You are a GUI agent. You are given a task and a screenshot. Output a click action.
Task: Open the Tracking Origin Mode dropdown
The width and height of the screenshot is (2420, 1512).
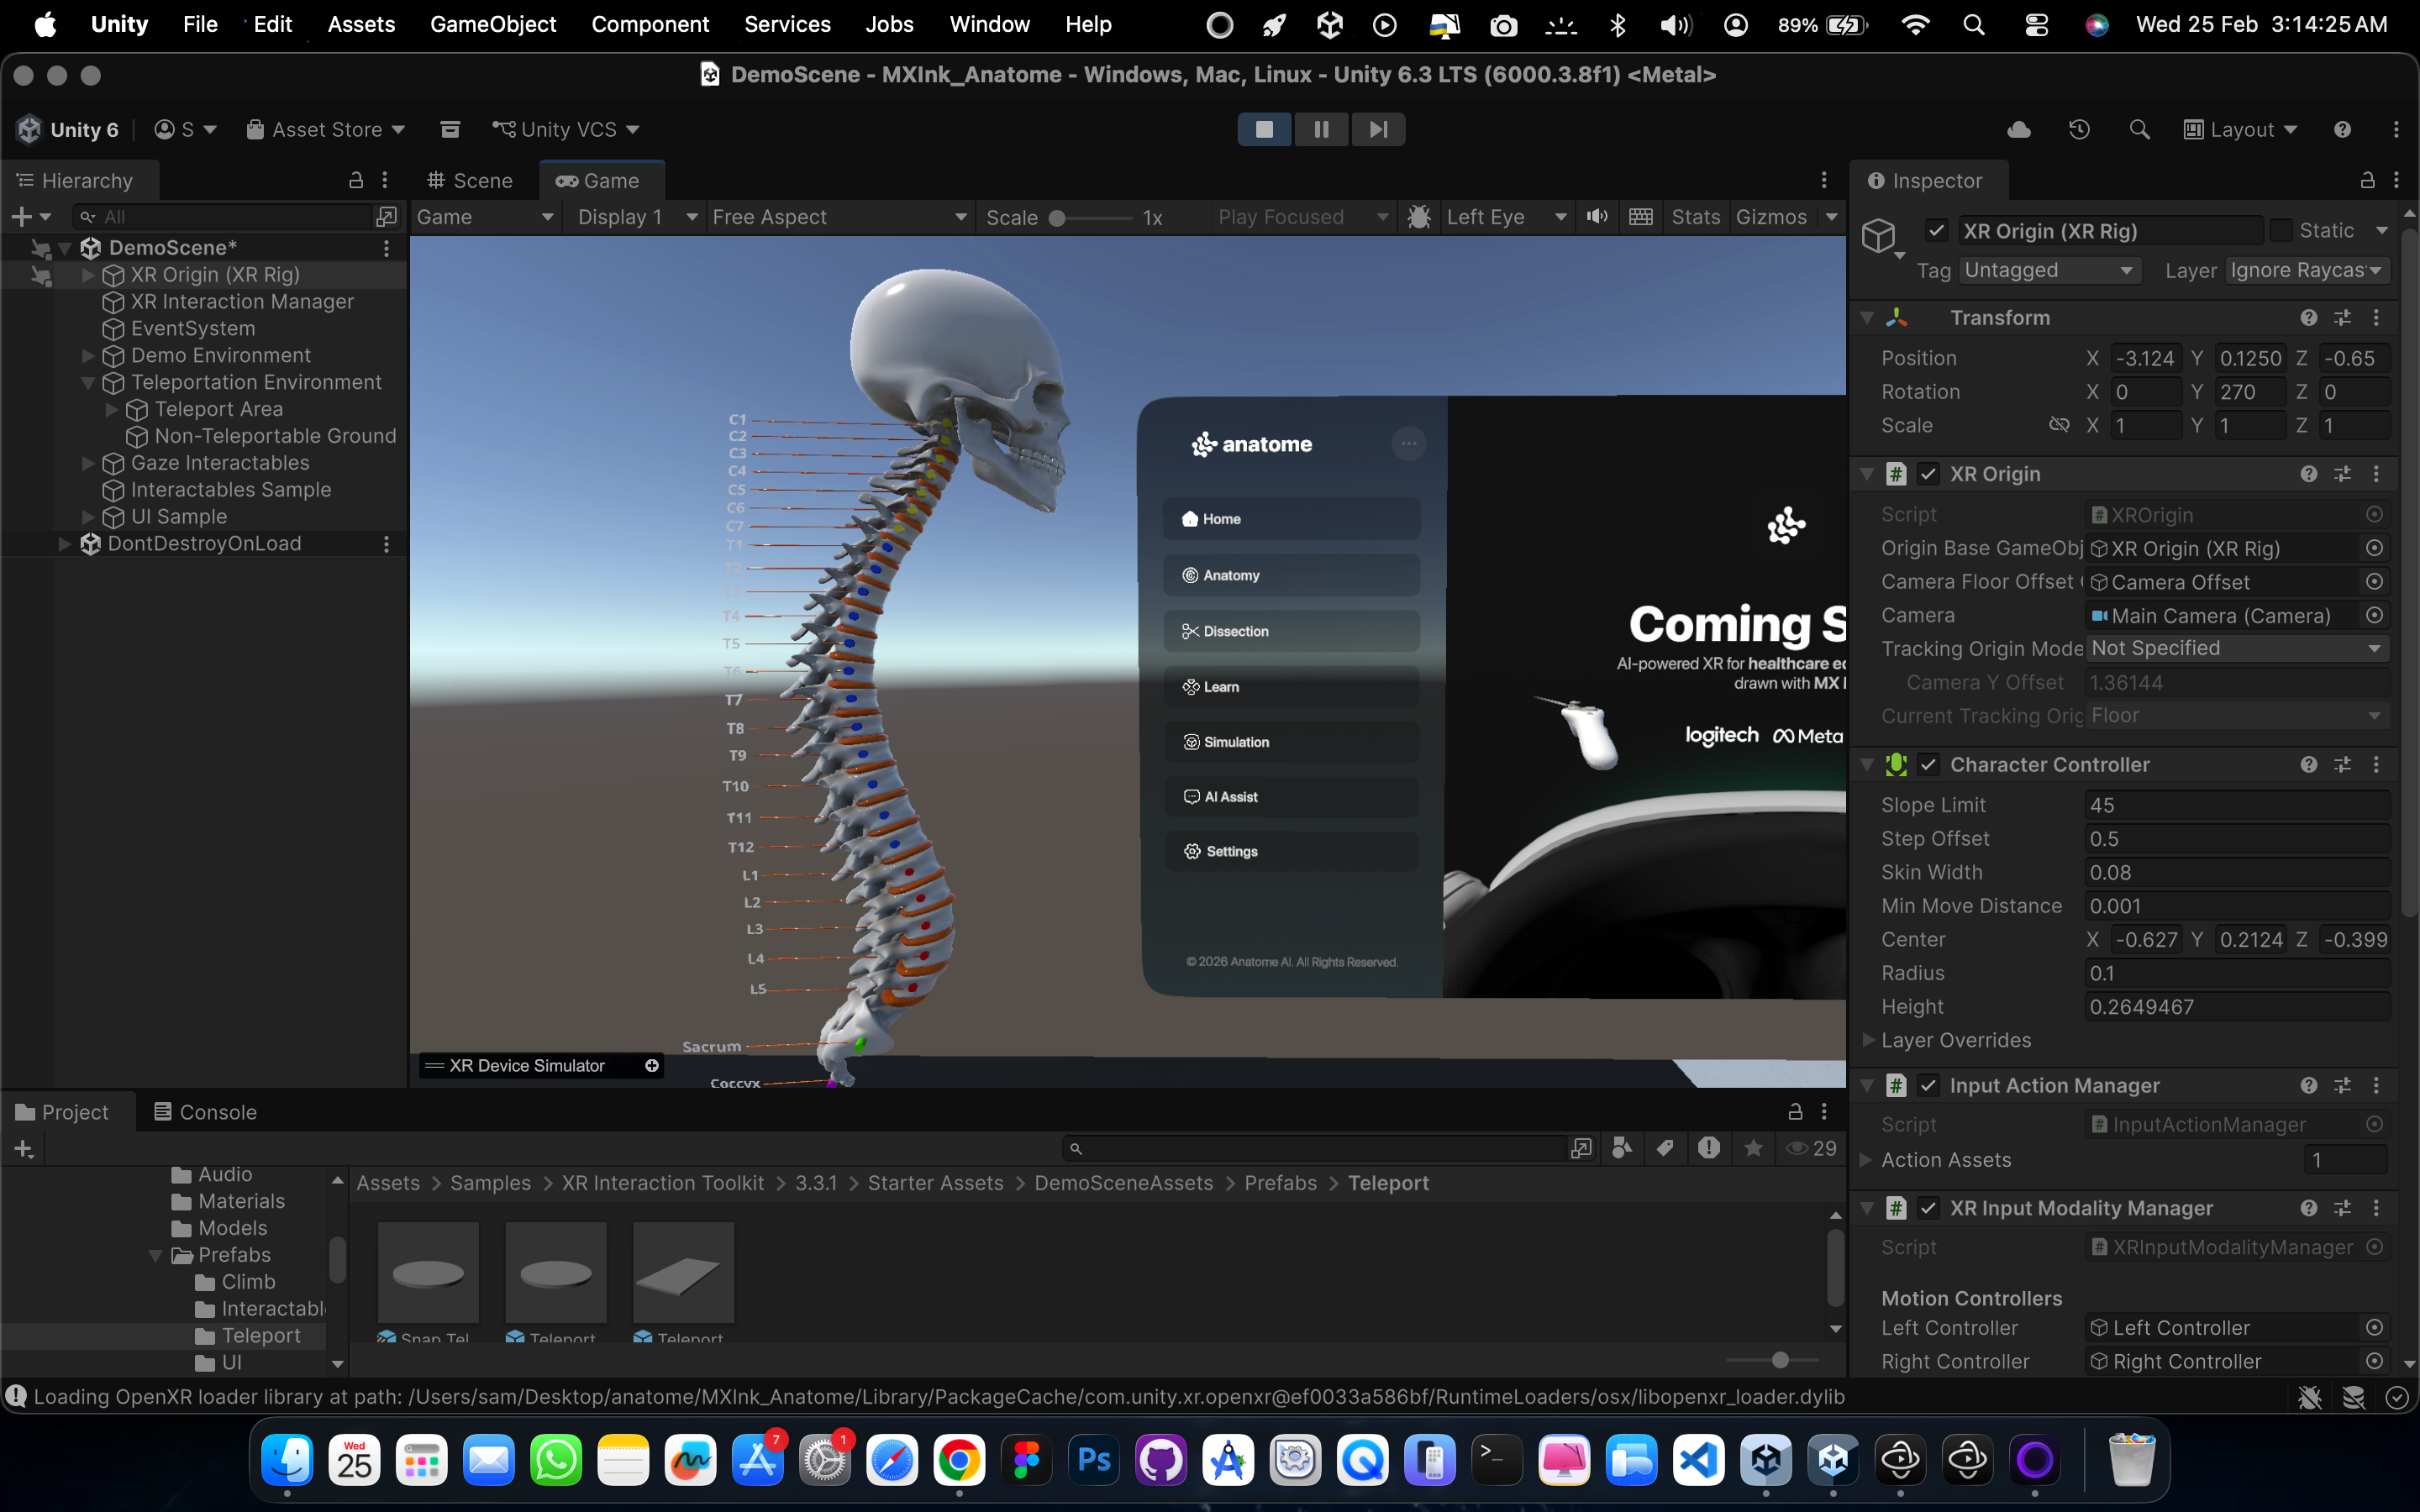click(x=2236, y=648)
